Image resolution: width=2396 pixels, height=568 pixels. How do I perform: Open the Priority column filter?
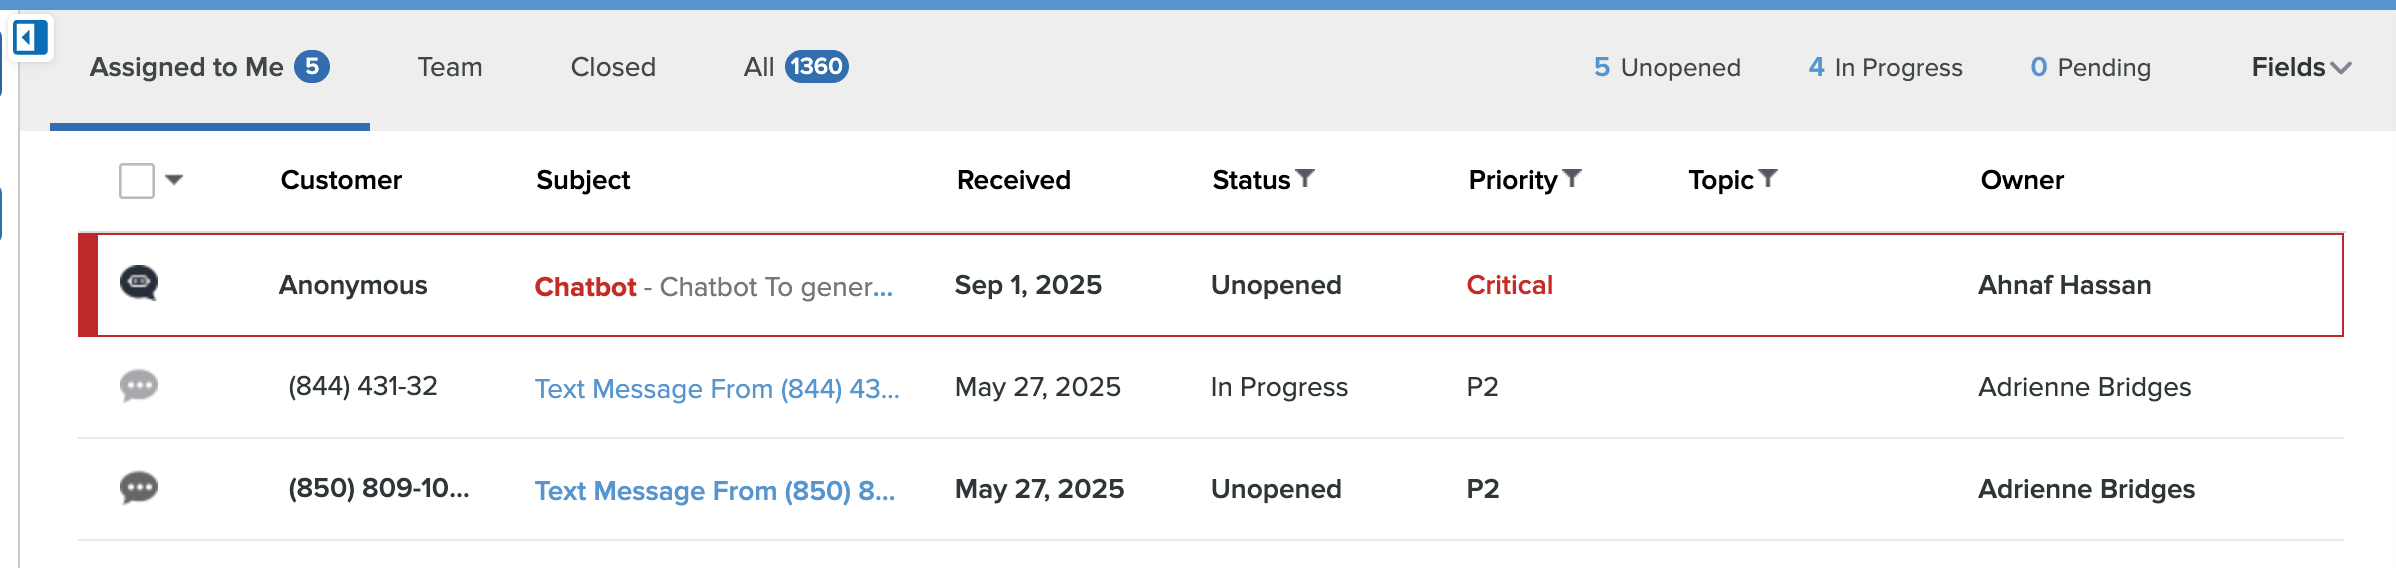(x=1572, y=179)
